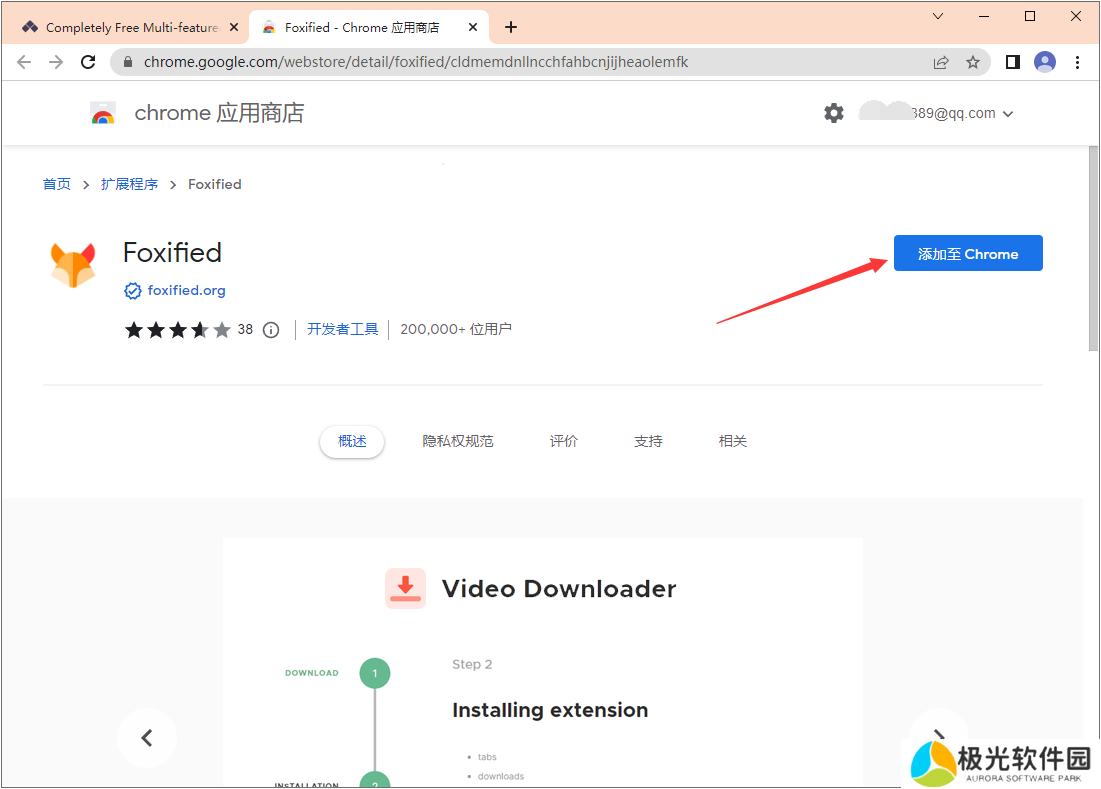Open the tab search chevron in title bar
The height and width of the screenshot is (789, 1101).
(938, 16)
